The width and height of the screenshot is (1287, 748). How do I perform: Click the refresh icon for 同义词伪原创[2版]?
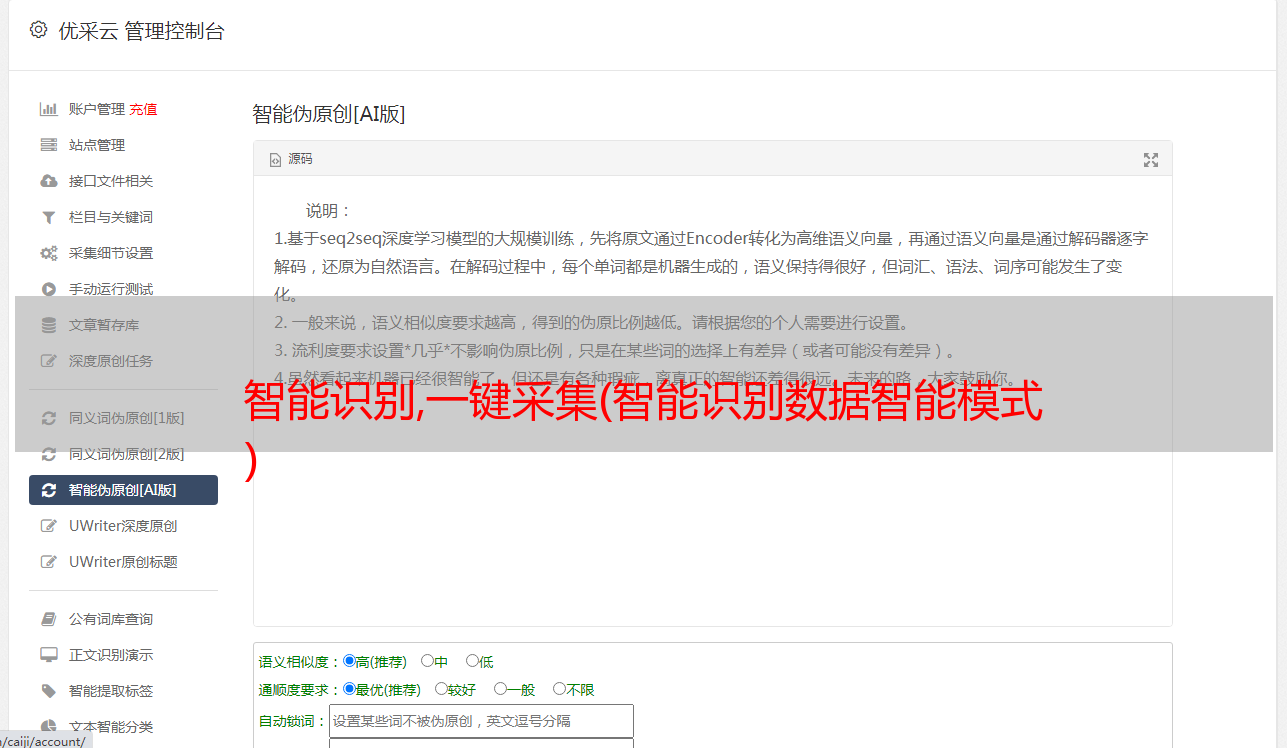coord(48,454)
